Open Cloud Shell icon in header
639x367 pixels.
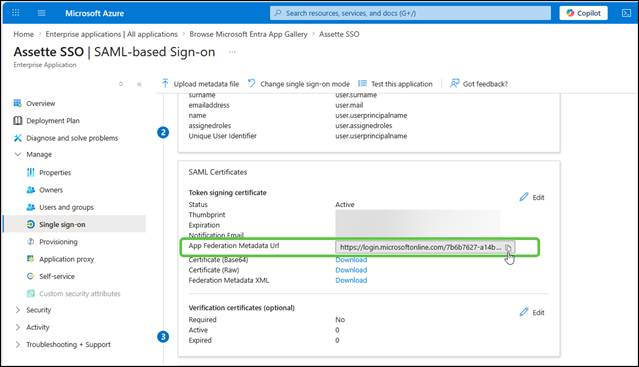coord(626,13)
